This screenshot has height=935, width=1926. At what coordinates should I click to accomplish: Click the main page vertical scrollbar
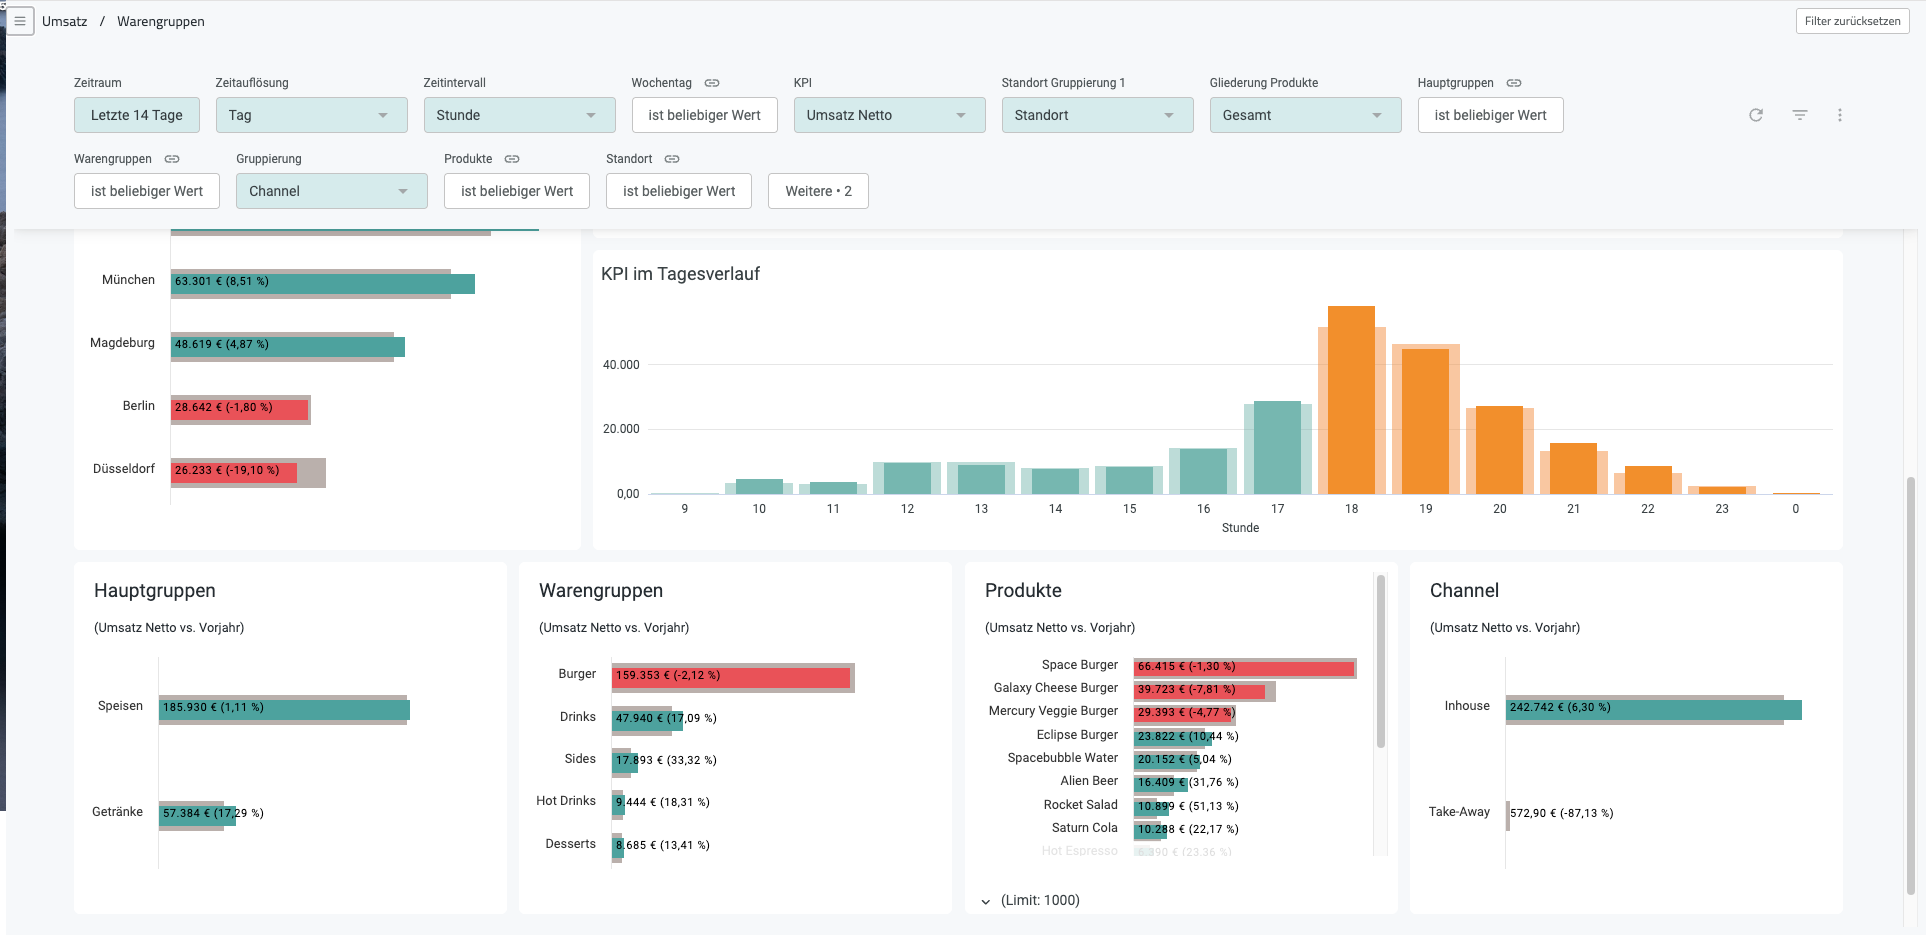tap(1911, 685)
